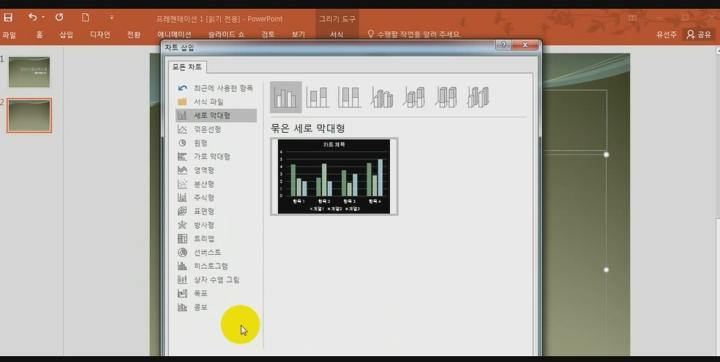The width and height of the screenshot is (720, 362).
Task: Choose 선버스트 (Sunburst) chart category
Action: (216, 252)
